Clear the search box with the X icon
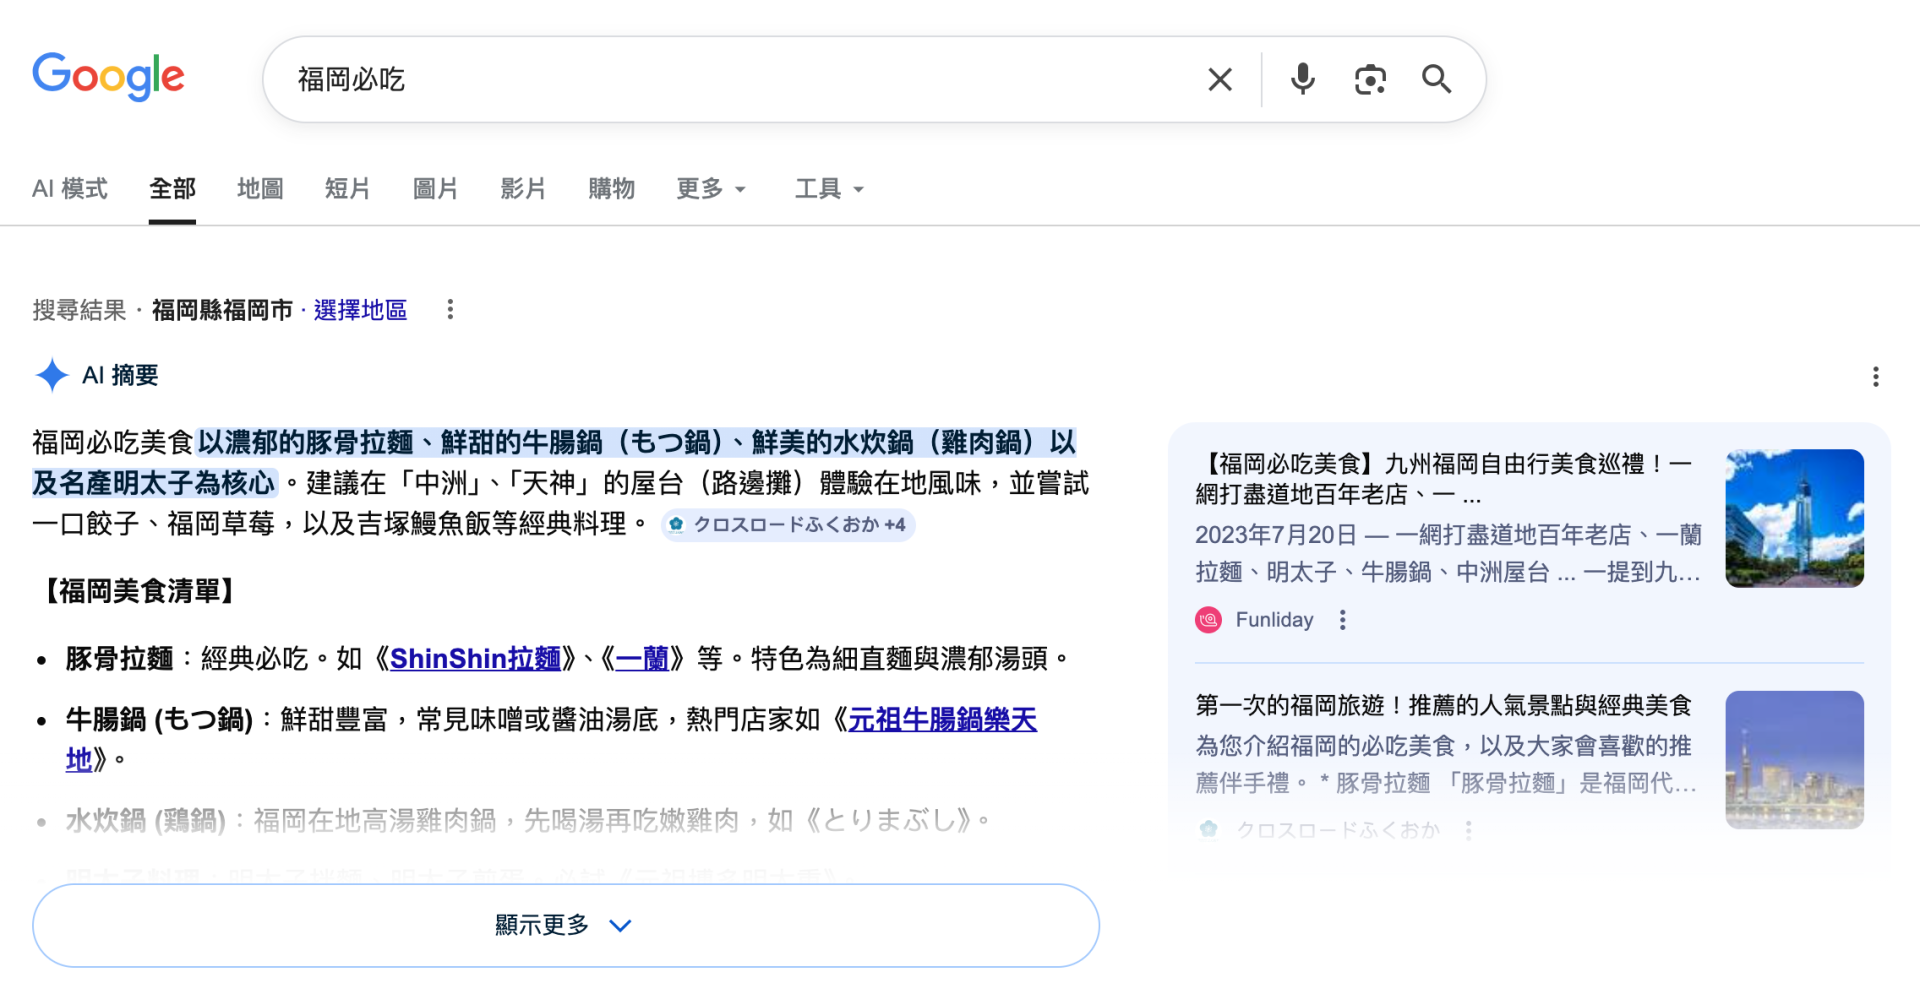1920x983 pixels. tap(1219, 78)
